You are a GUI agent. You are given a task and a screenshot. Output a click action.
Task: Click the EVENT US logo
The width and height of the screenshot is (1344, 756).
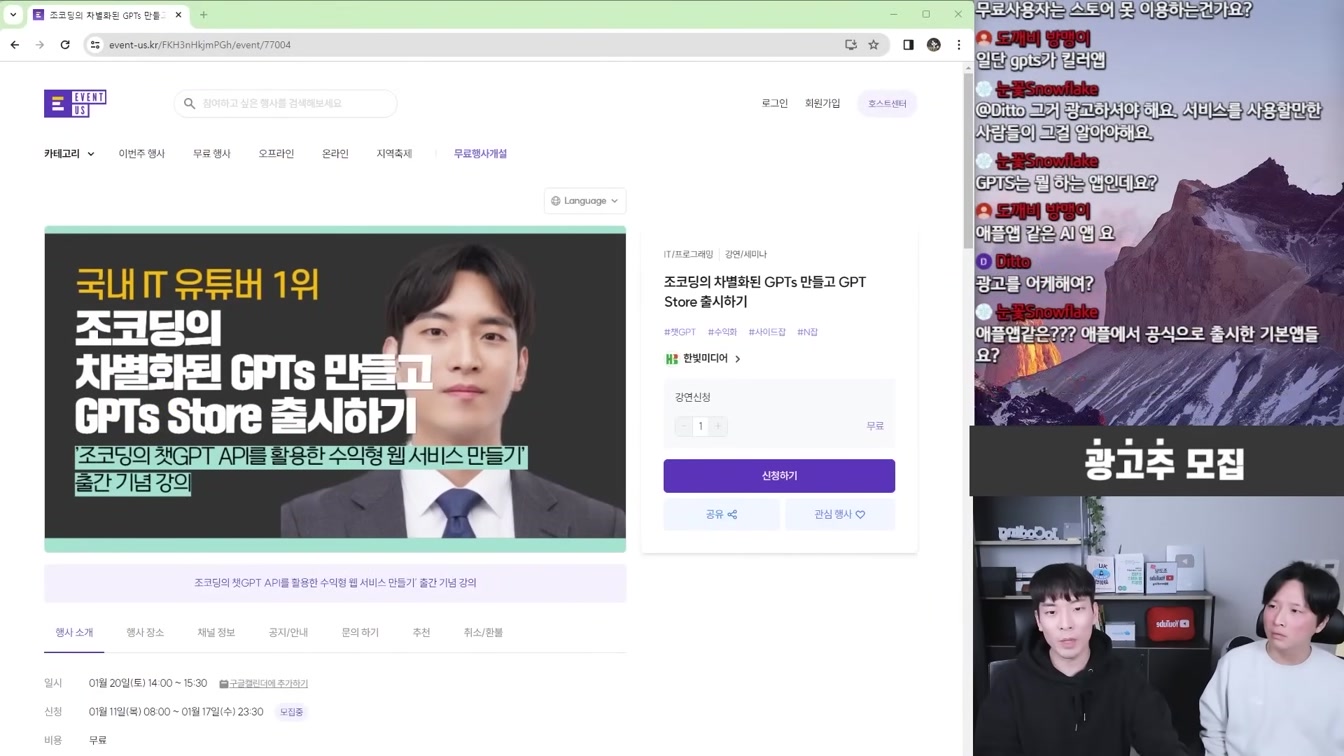[75, 103]
